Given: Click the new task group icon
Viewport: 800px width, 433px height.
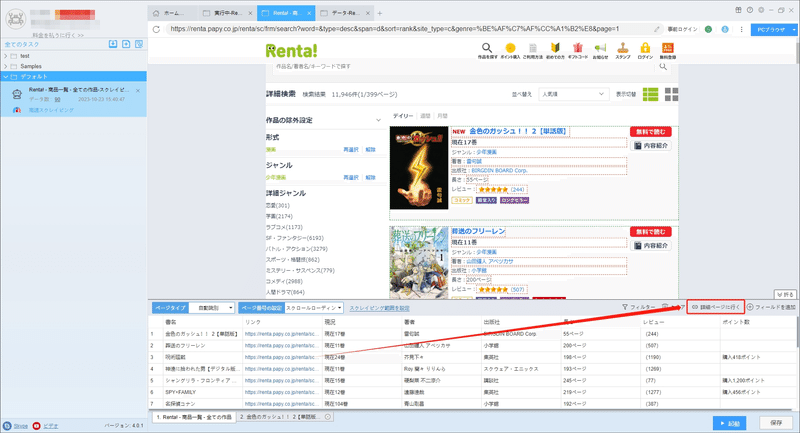Looking at the screenshot, I should pyautogui.click(x=126, y=44).
